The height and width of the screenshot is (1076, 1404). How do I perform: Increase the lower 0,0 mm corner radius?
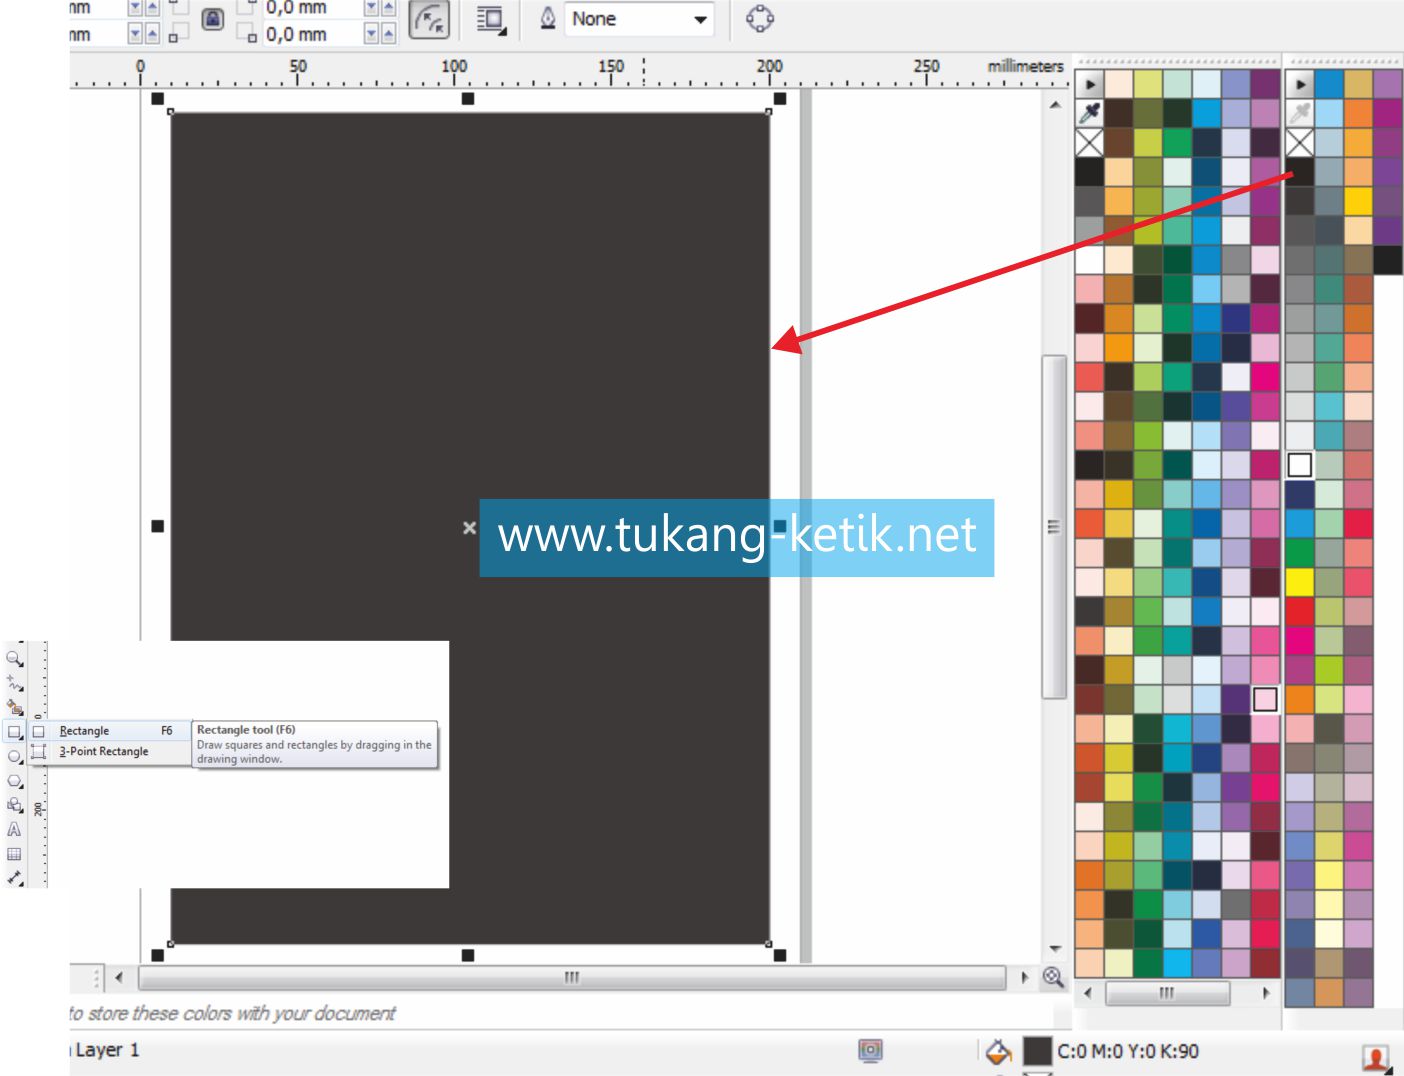(x=389, y=34)
